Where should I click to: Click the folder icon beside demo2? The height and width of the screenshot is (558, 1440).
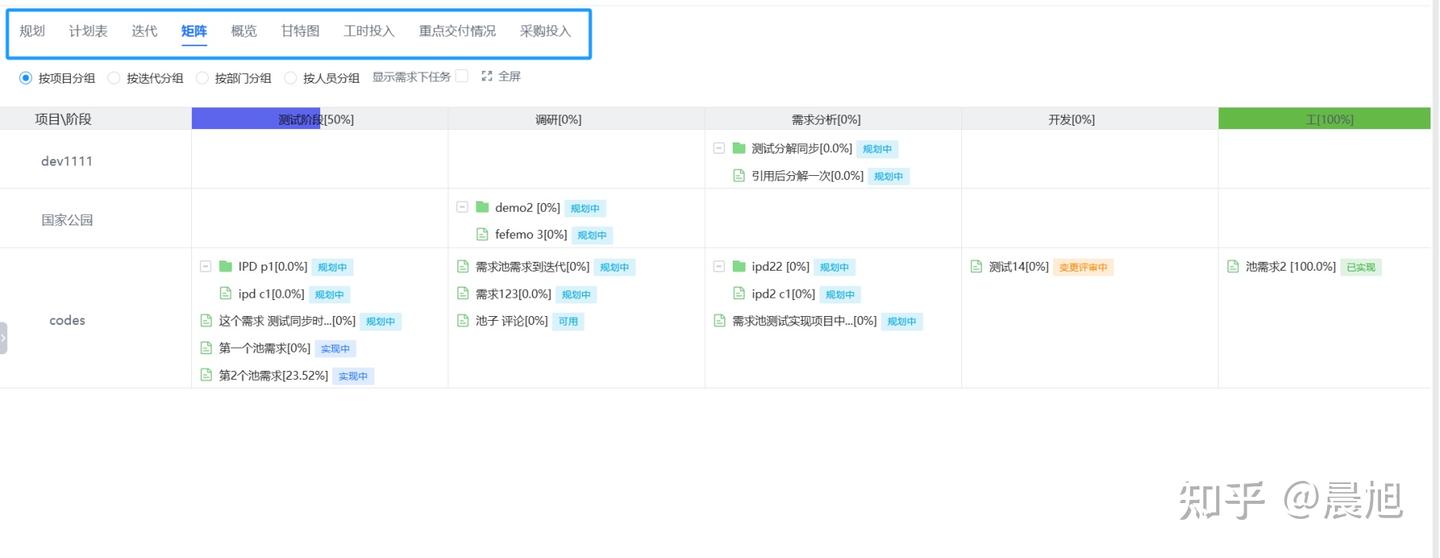(x=482, y=208)
